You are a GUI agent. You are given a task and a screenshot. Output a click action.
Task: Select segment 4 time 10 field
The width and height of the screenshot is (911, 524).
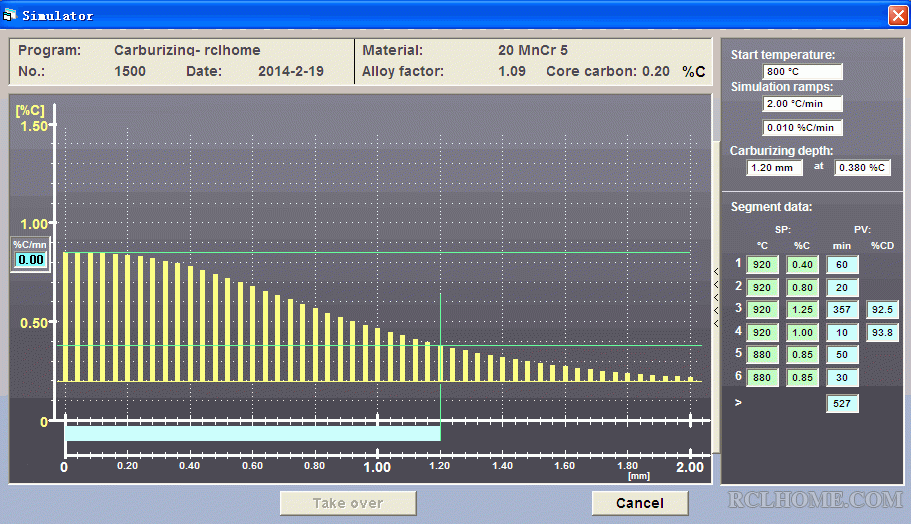pos(842,333)
